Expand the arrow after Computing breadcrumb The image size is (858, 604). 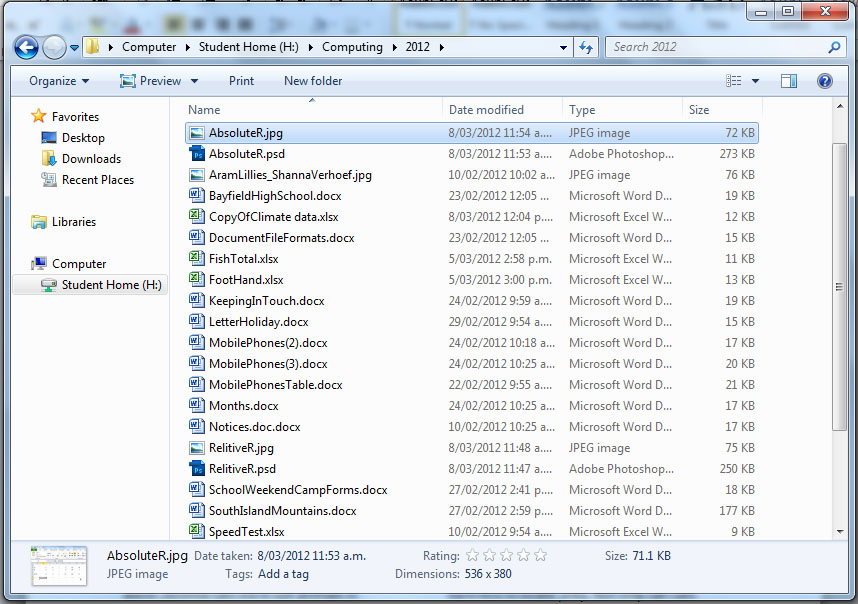394,48
